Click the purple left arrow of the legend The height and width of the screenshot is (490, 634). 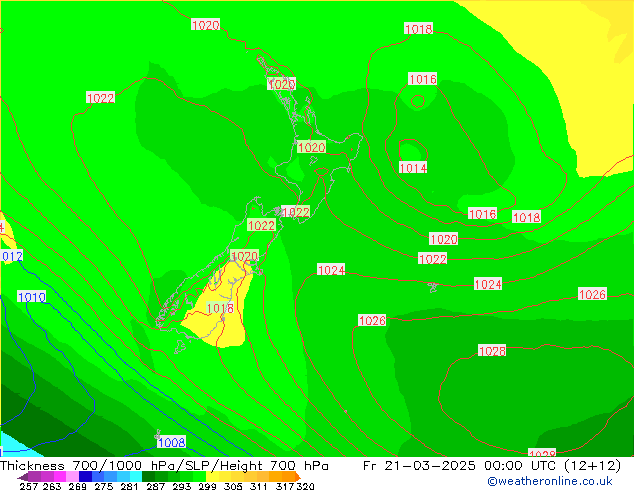[23, 477]
